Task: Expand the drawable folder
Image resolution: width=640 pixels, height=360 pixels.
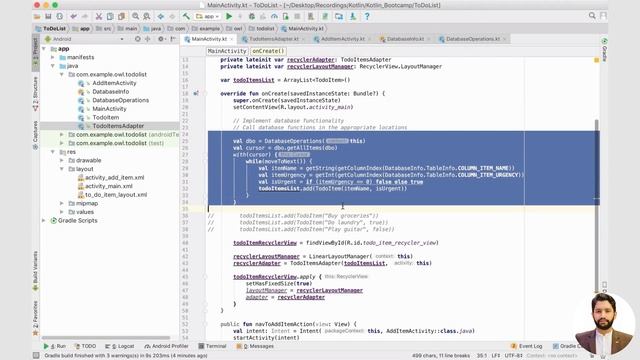Action: tap(62, 160)
